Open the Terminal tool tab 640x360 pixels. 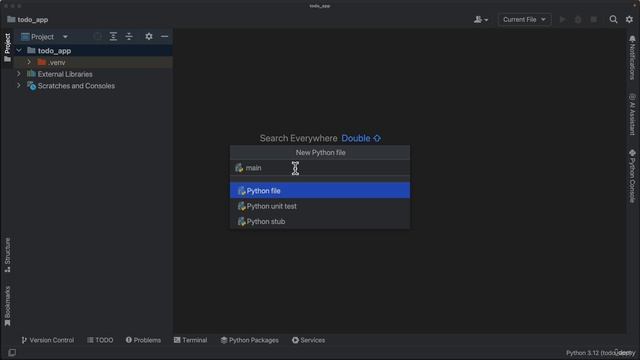point(190,340)
